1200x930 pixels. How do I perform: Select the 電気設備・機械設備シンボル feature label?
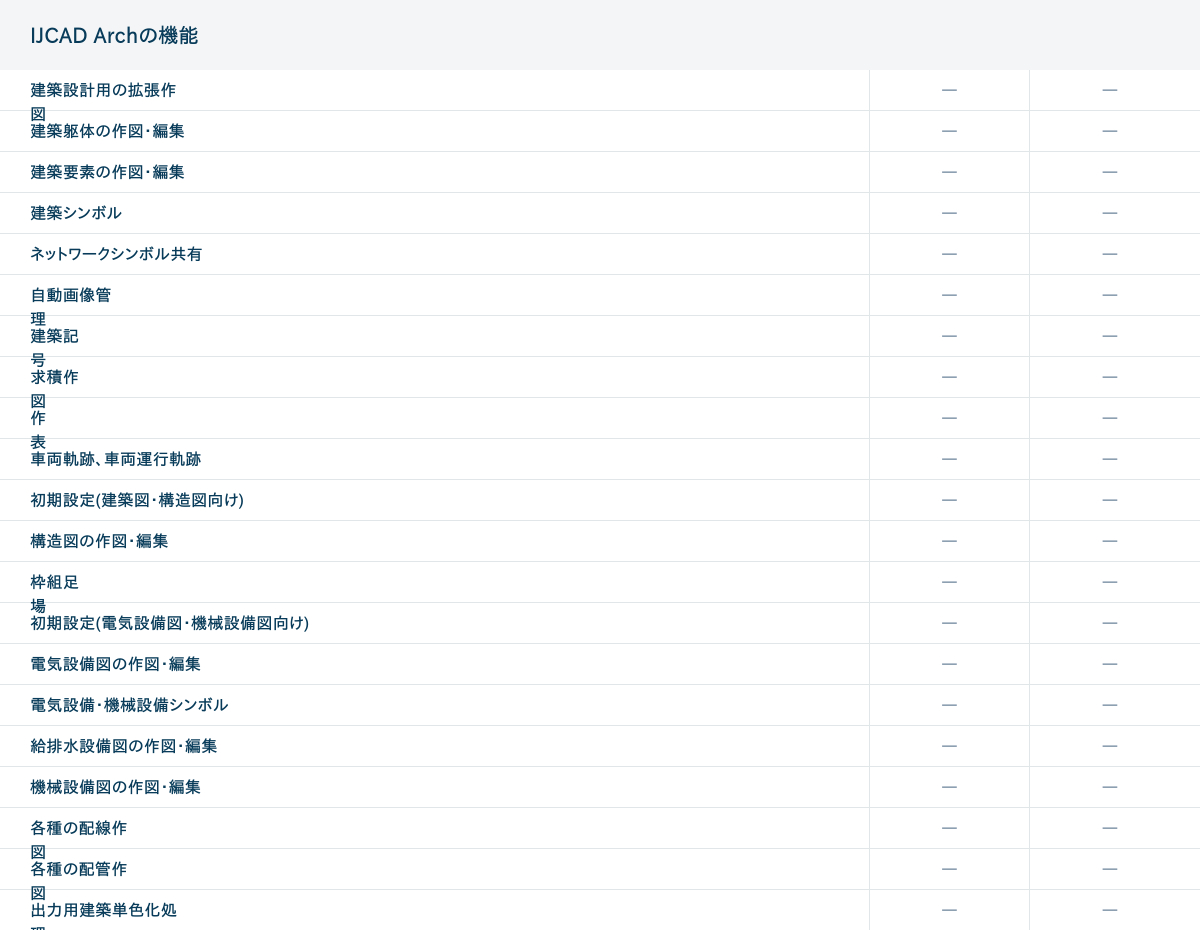pos(129,705)
